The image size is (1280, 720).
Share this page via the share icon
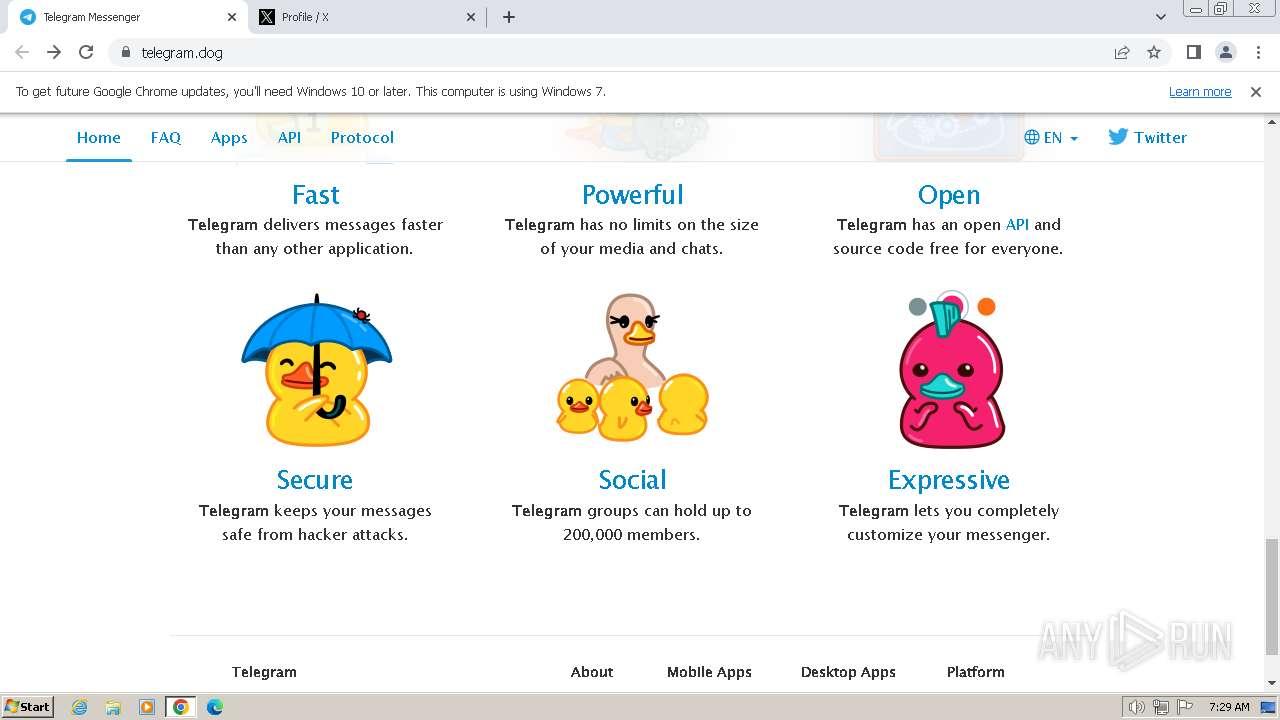[1122, 52]
